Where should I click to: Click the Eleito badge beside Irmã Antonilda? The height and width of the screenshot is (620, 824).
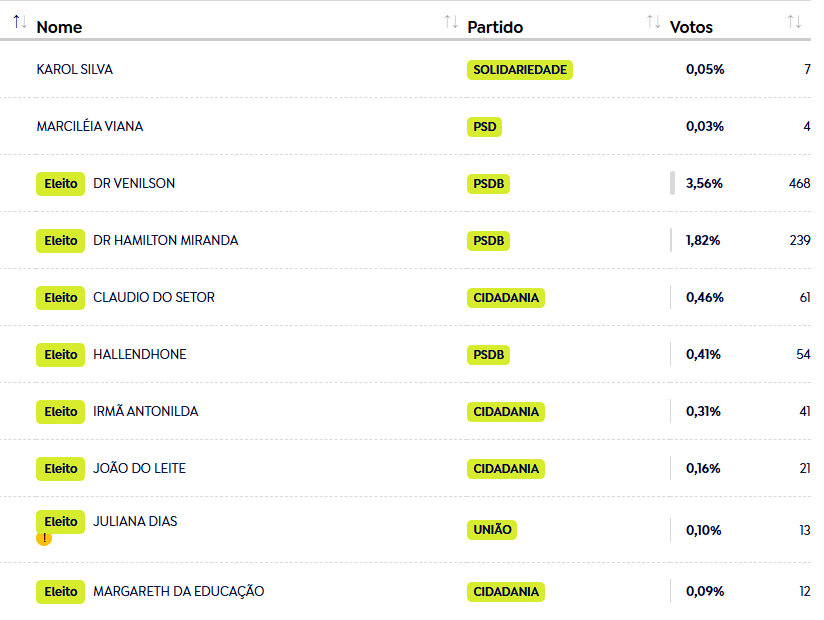pos(60,412)
